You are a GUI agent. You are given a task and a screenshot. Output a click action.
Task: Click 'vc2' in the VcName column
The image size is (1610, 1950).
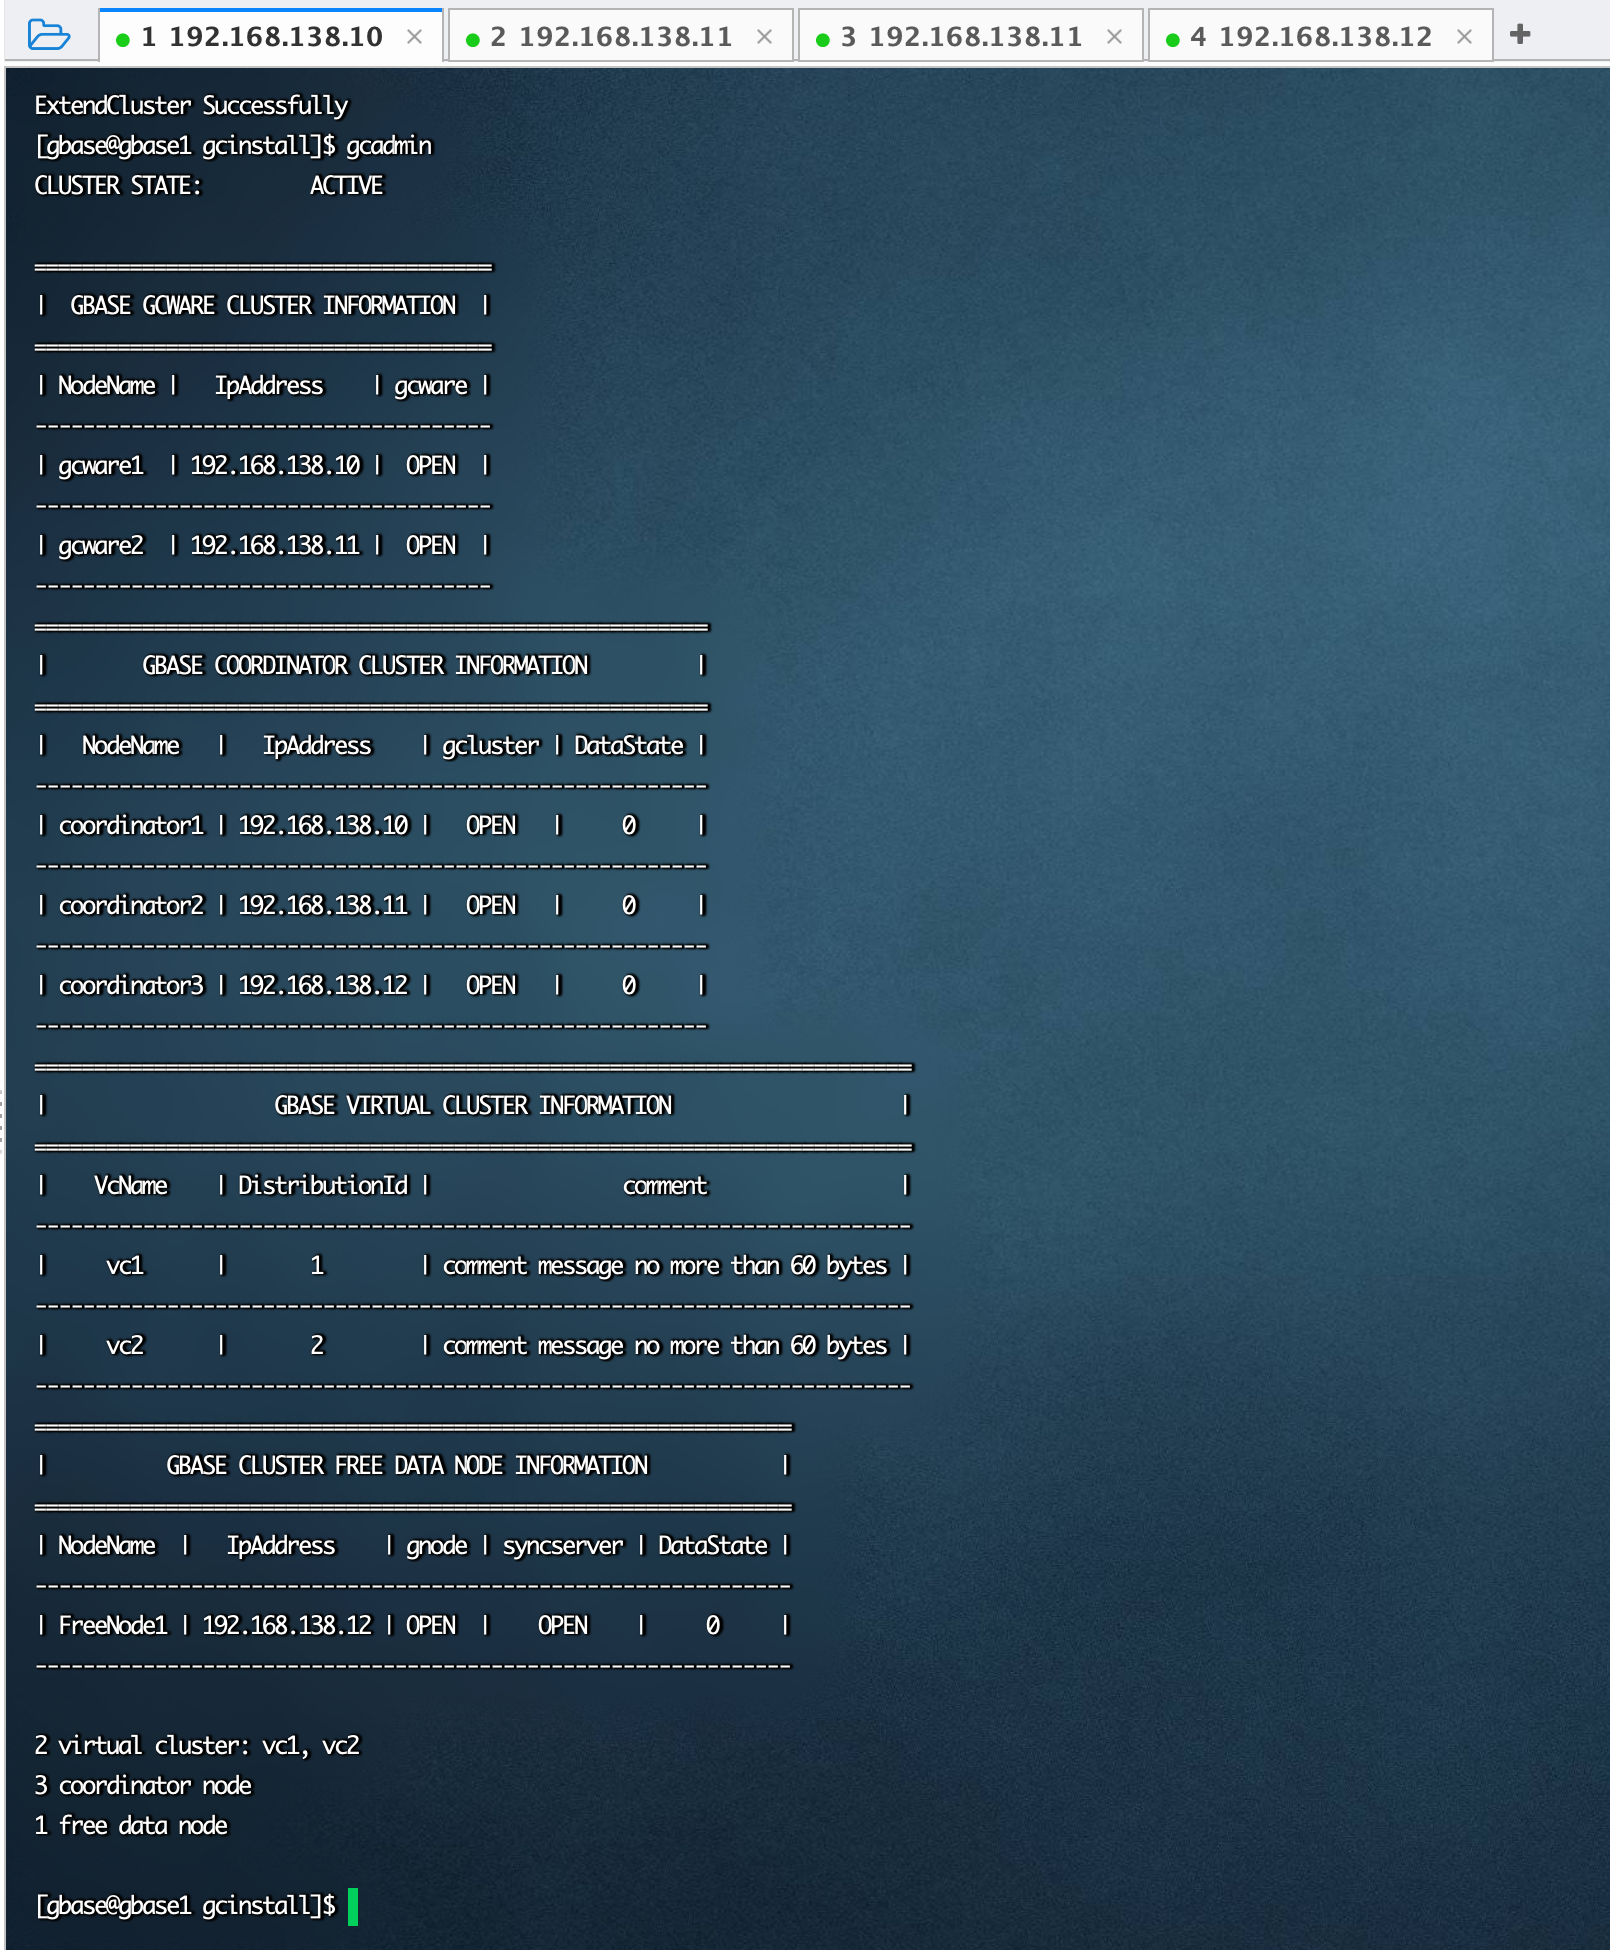(125, 1346)
